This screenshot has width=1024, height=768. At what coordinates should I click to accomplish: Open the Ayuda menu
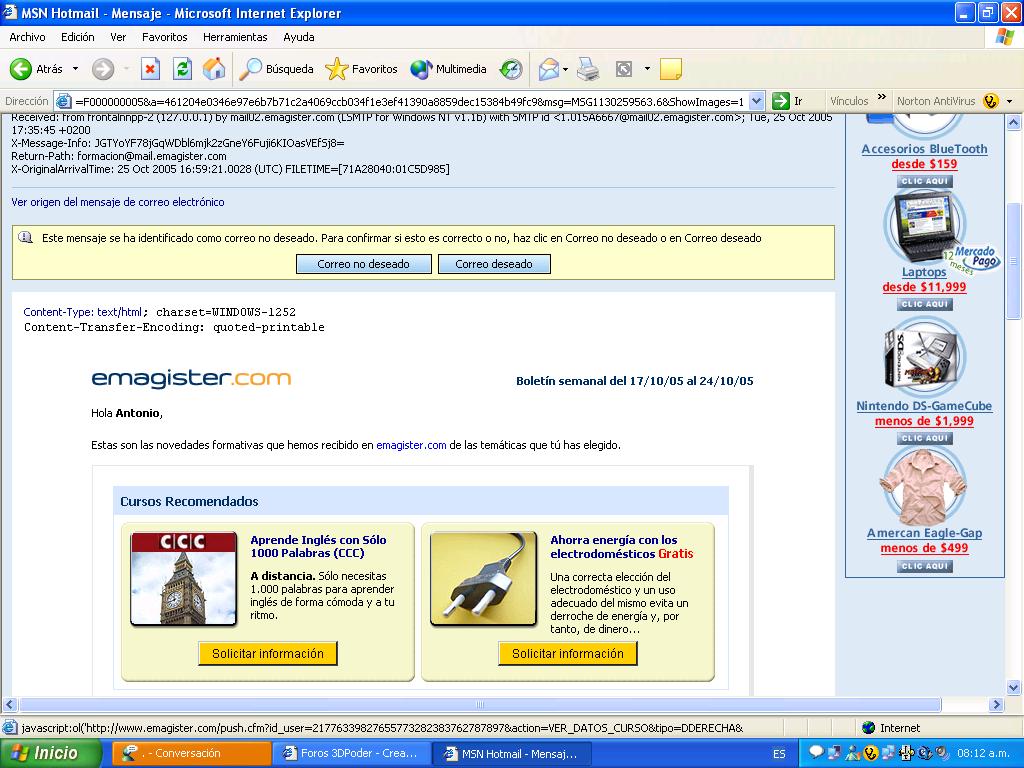tap(298, 37)
